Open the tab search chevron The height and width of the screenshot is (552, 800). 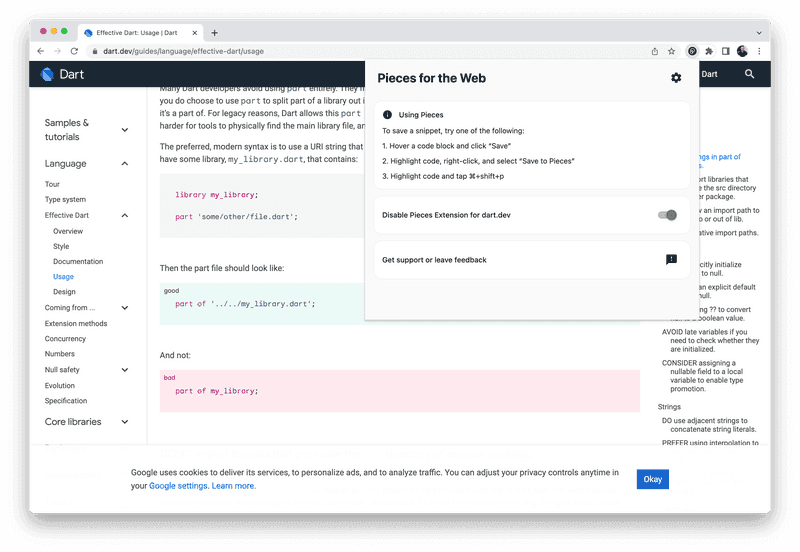(759, 33)
